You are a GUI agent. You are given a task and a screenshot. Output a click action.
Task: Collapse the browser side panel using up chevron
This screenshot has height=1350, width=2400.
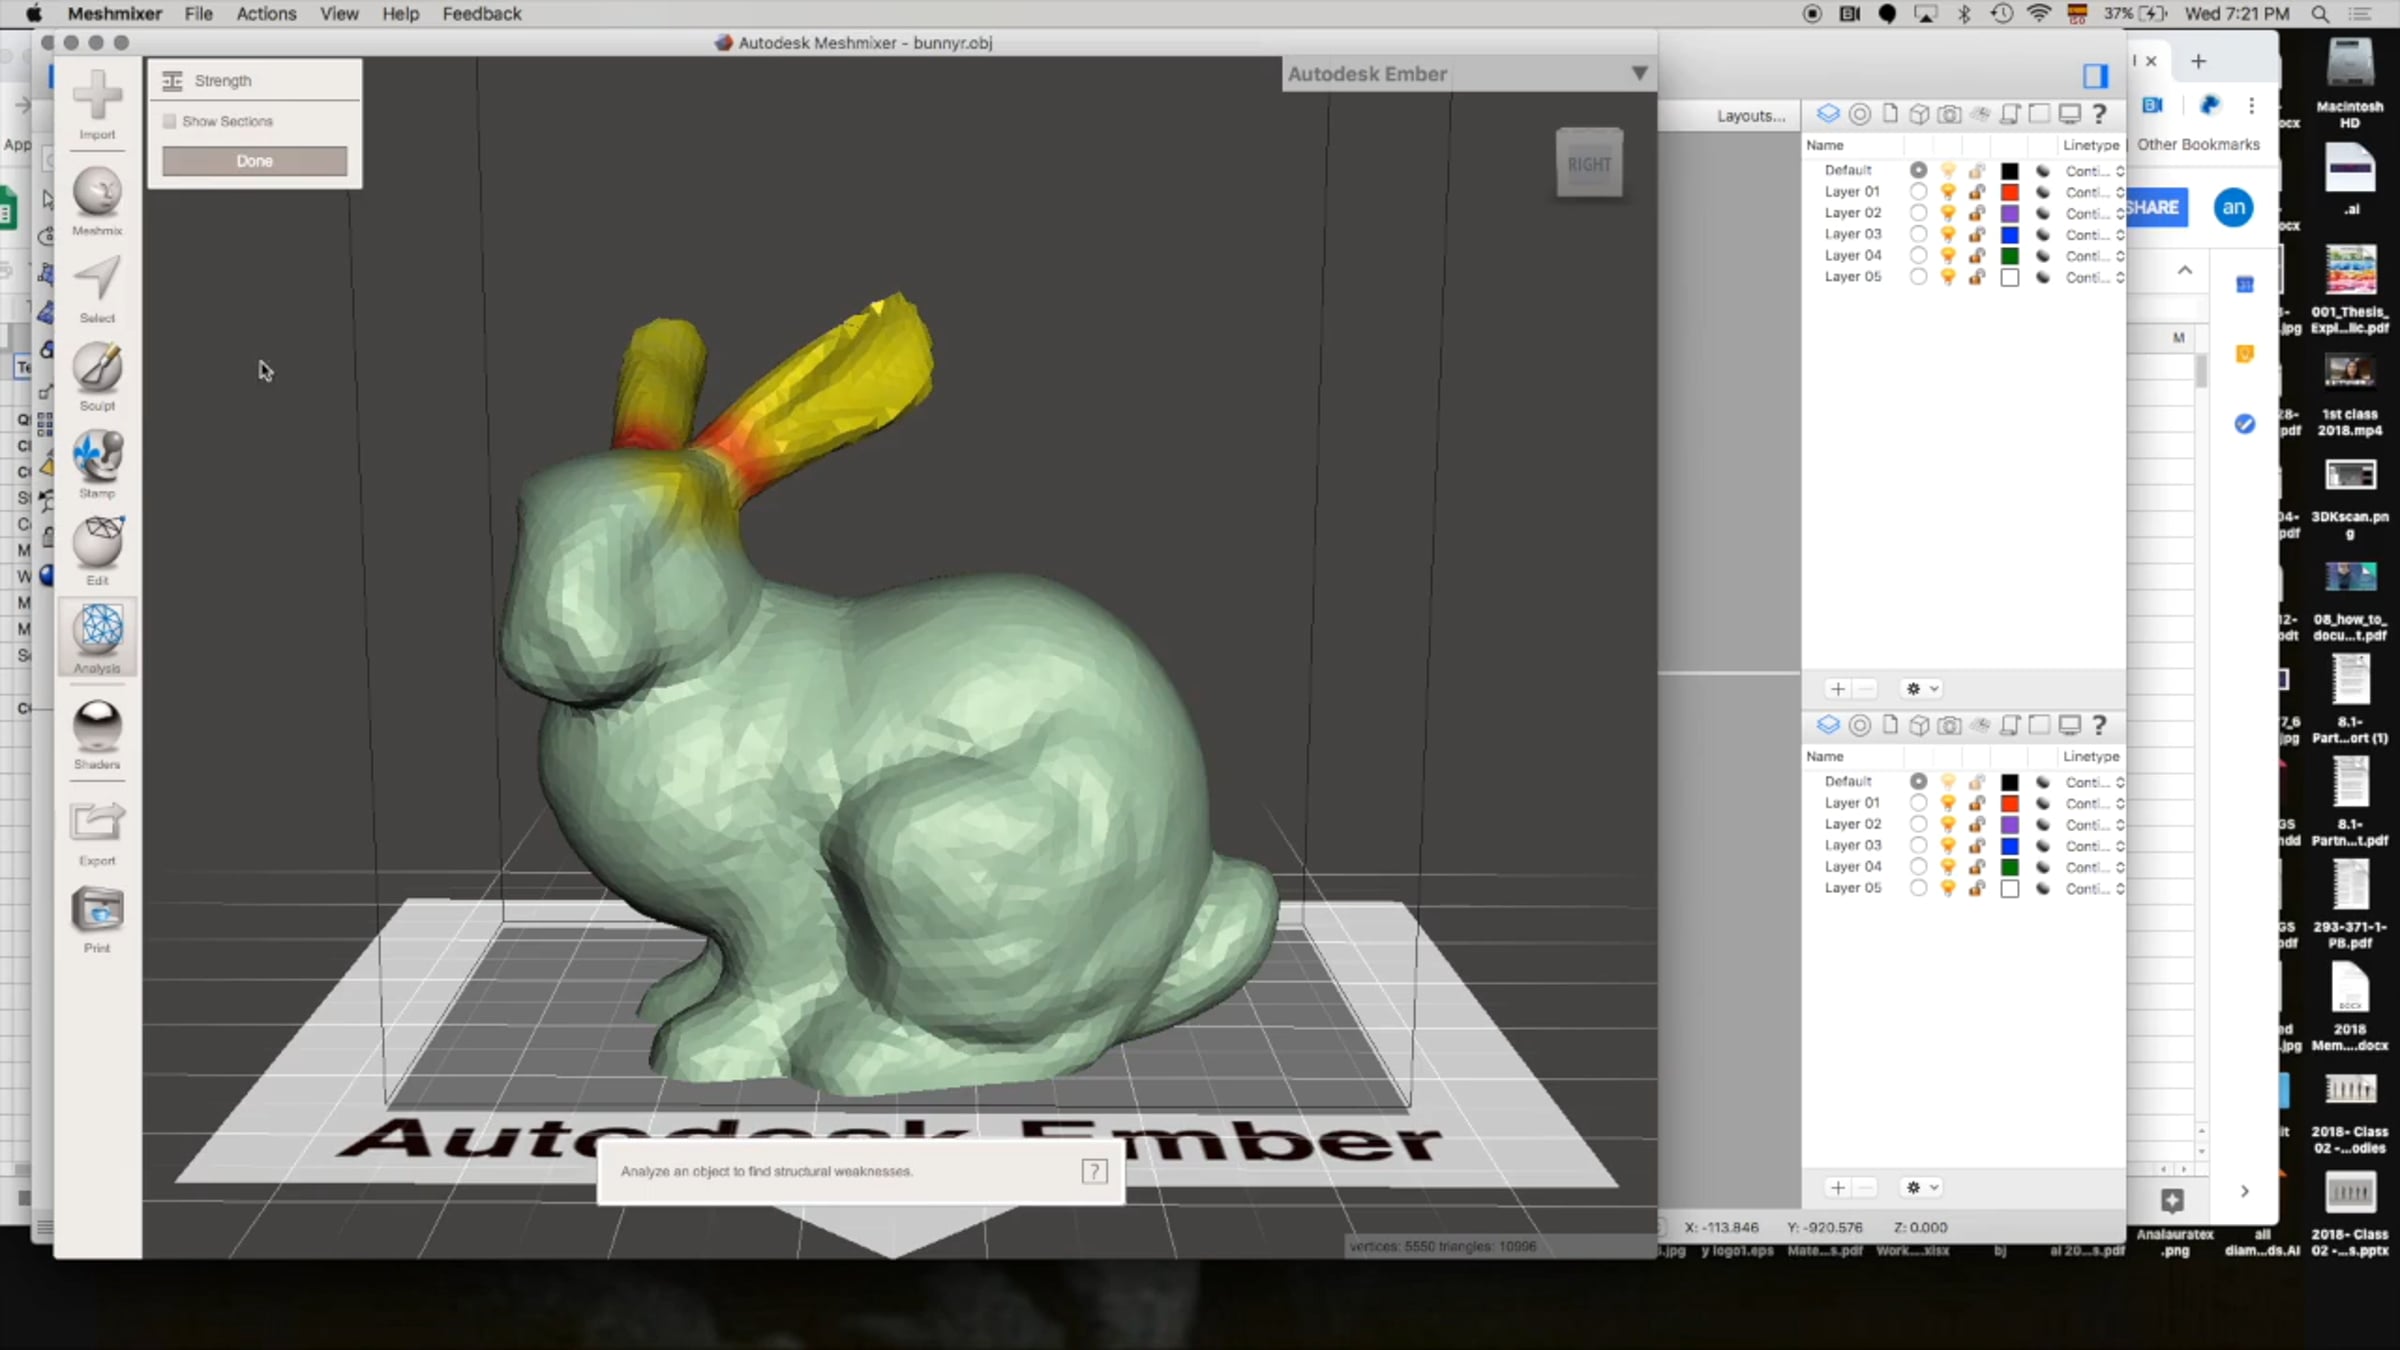(x=2185, y=270)
